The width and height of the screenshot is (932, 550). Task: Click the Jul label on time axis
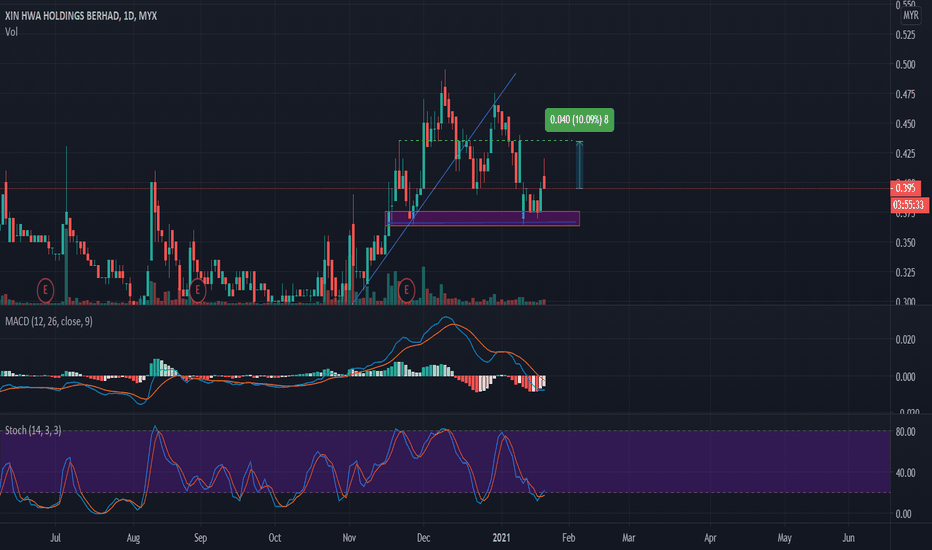(x=55, y=538)
